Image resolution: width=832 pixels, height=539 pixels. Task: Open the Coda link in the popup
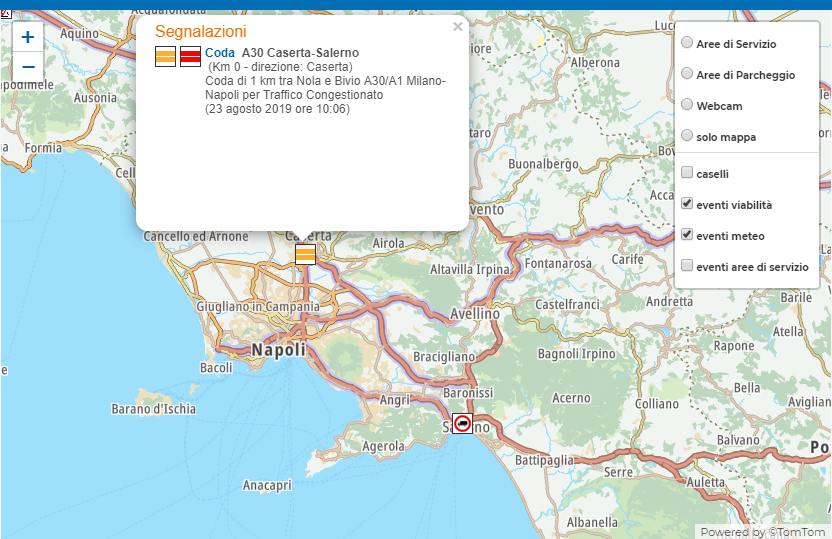220,53
